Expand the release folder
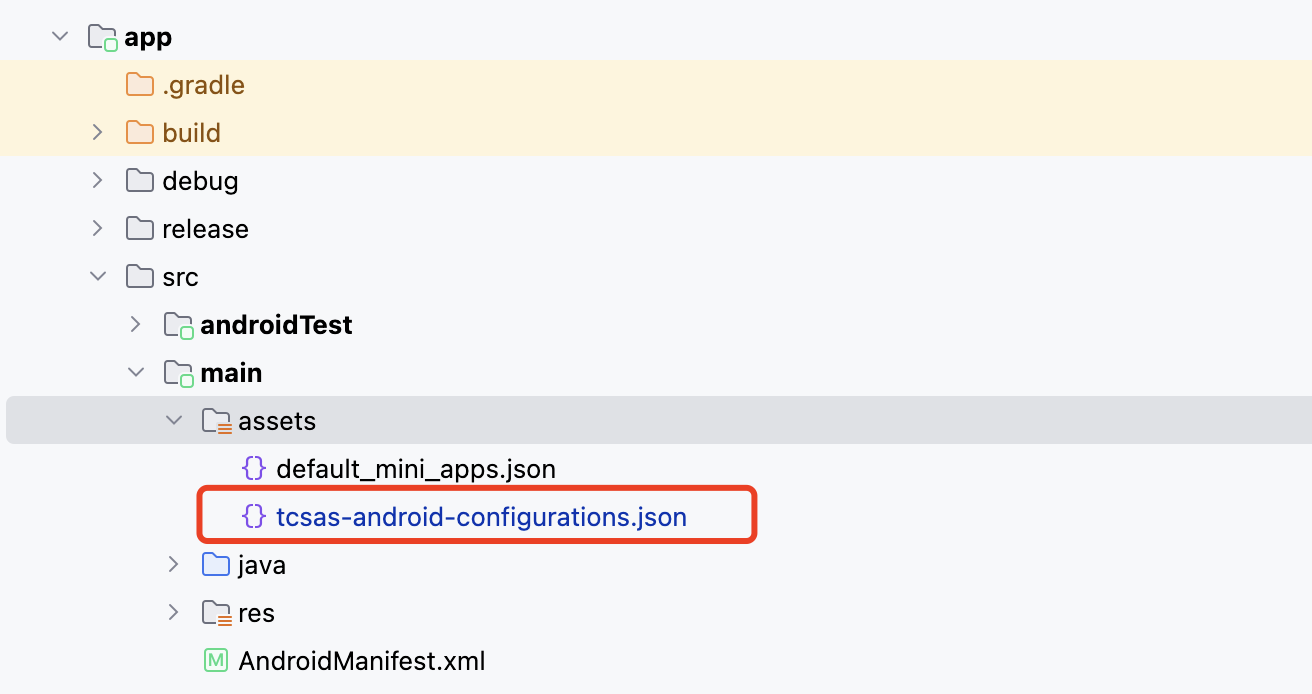This screenshot has width=1312, height=694. coord(97,228)
